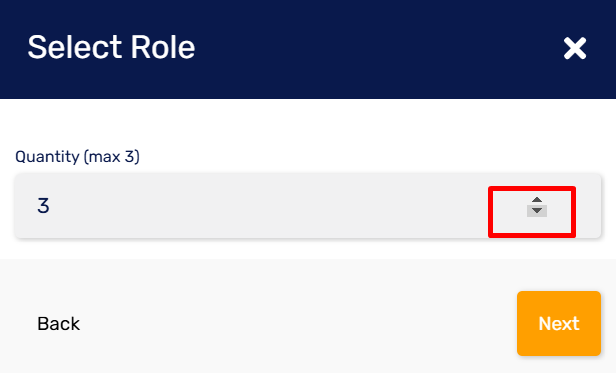Image resolution: width=616 pixels, height=373 pixels.
Task: Click the dark blue header bar
Action: coord(308,49)
